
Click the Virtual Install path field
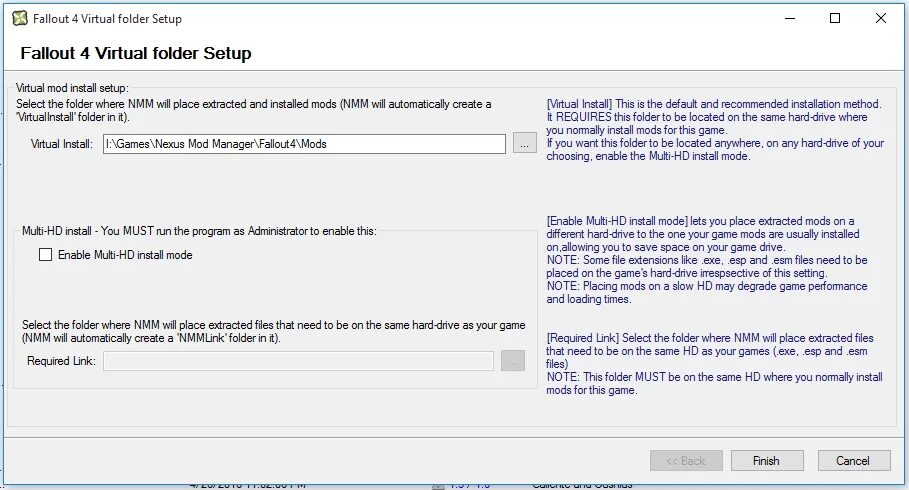(304, 144)
